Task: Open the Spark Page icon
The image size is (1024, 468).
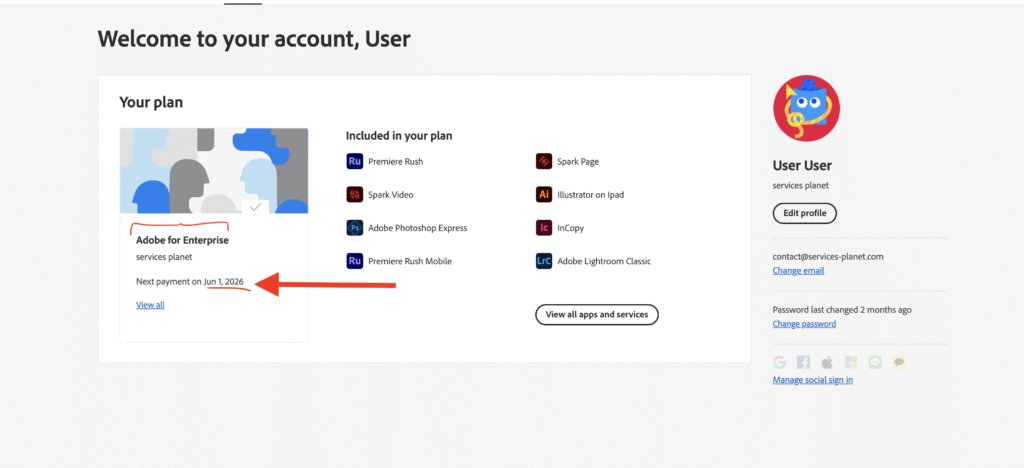Action: pos(543,161)
